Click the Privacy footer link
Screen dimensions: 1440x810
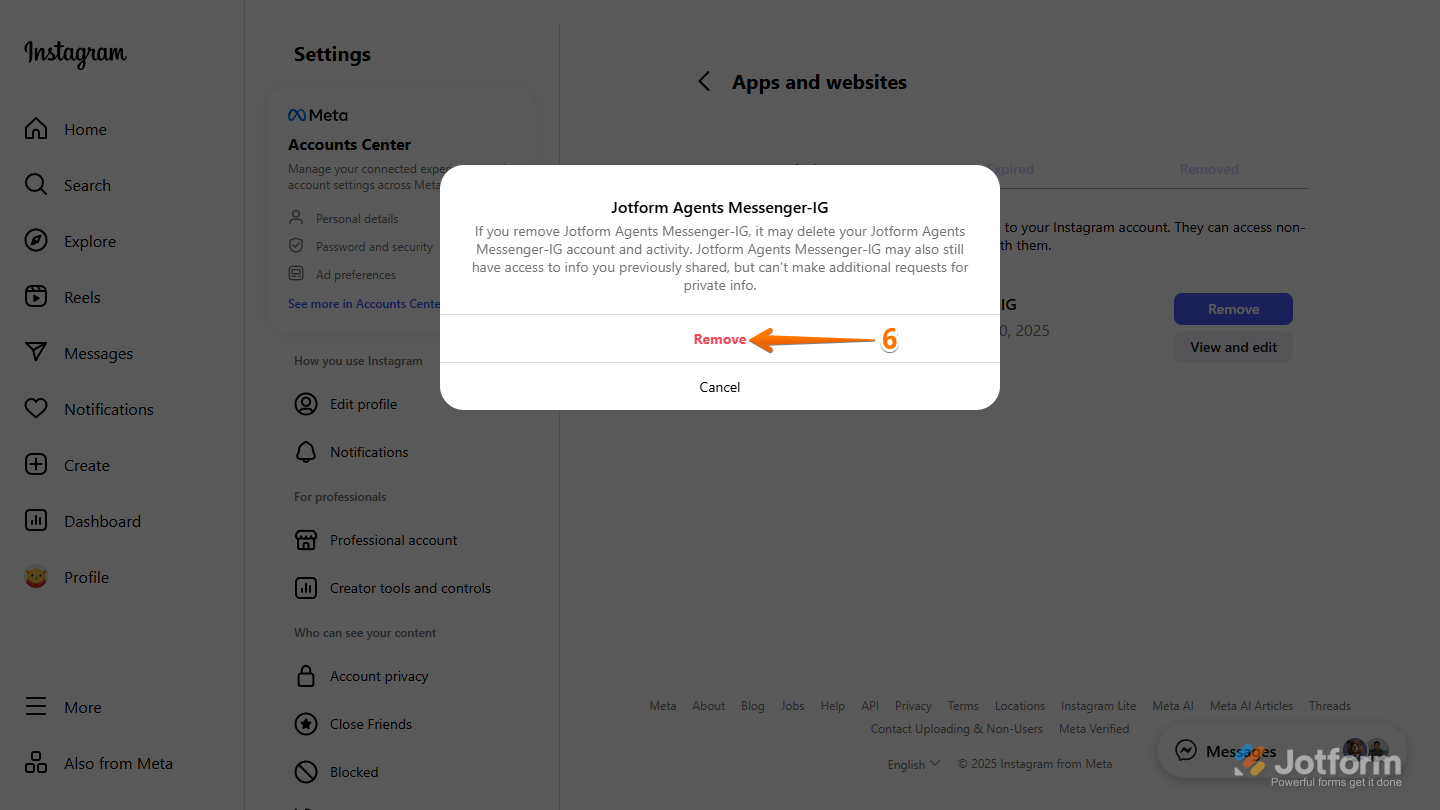tap(913, 706)
